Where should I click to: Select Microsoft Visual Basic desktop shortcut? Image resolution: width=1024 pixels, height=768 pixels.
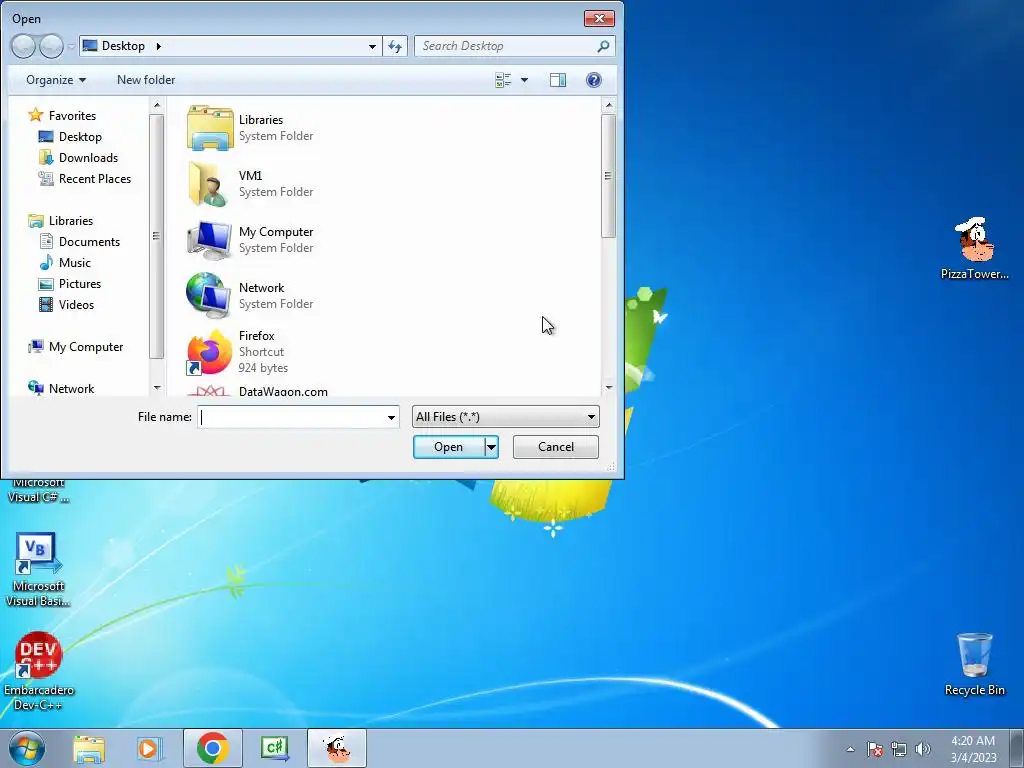pyautogui.click(x=38, y=570)
